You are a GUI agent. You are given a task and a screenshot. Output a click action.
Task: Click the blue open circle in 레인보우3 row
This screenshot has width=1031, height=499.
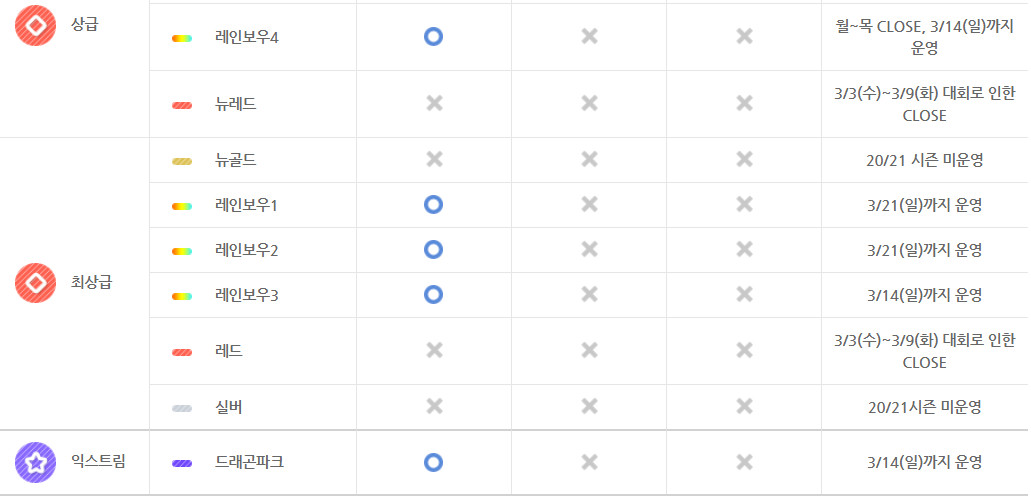pyautogui.click(x=433, y=295)
